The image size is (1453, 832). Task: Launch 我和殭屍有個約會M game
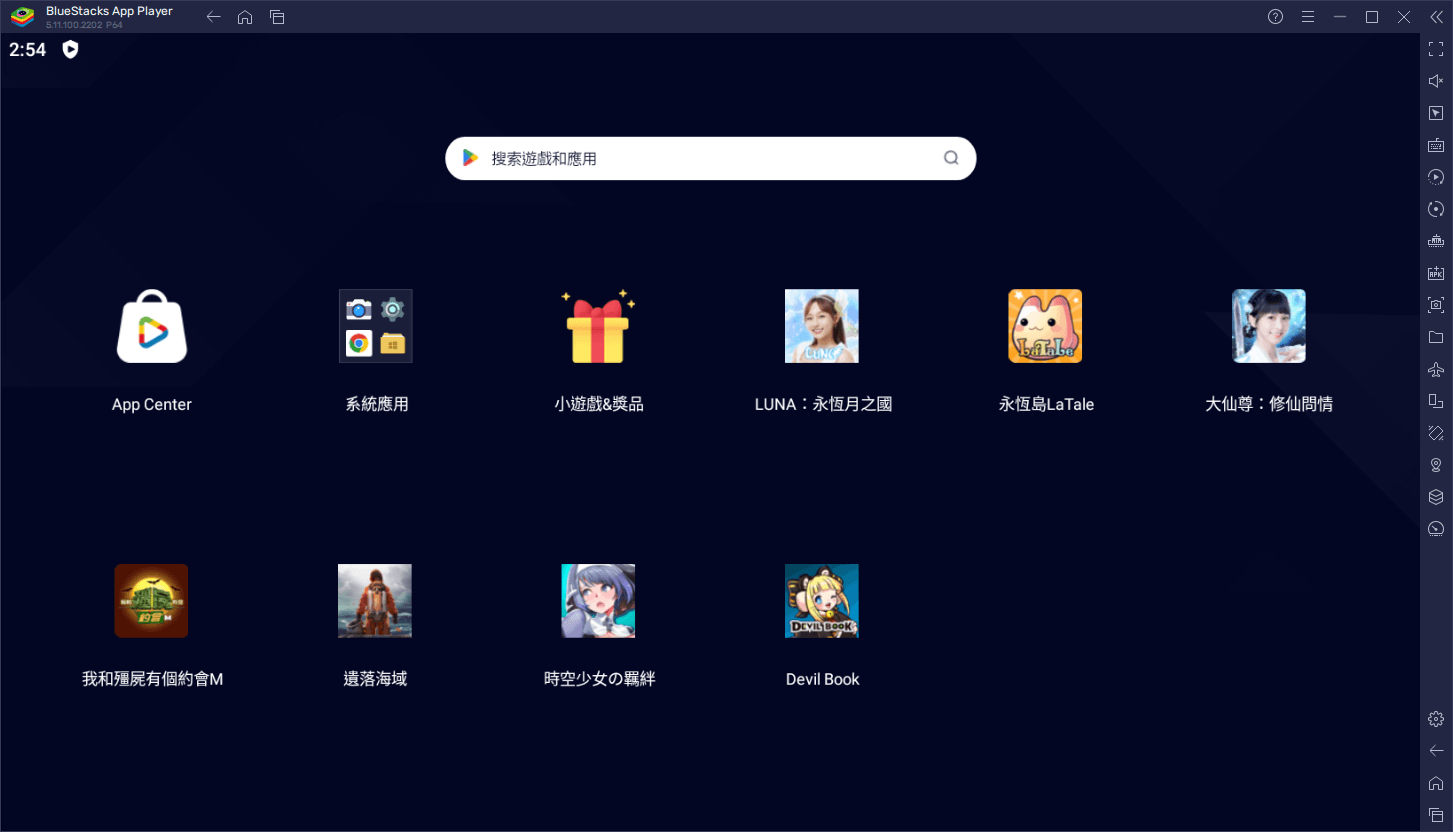pyautogui.click(x=152, y=601)
